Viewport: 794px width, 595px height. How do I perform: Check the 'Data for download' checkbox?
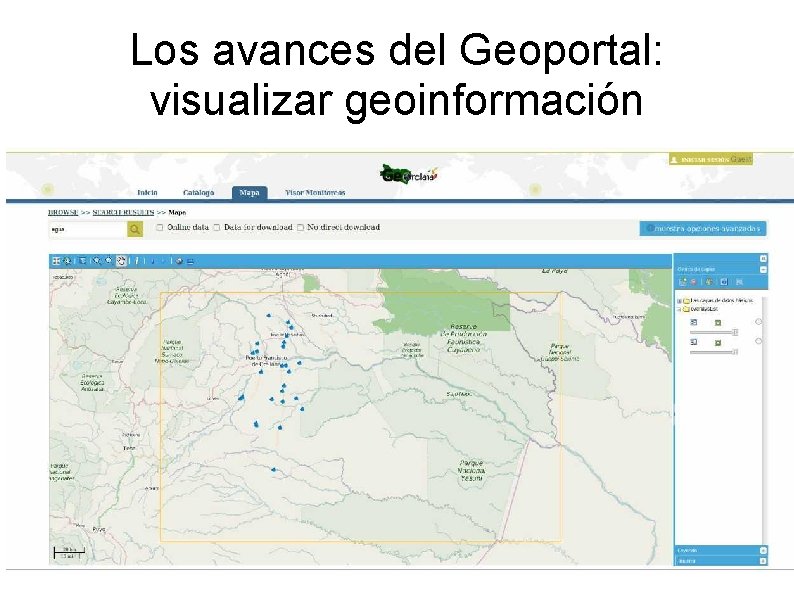pos(217,227)
